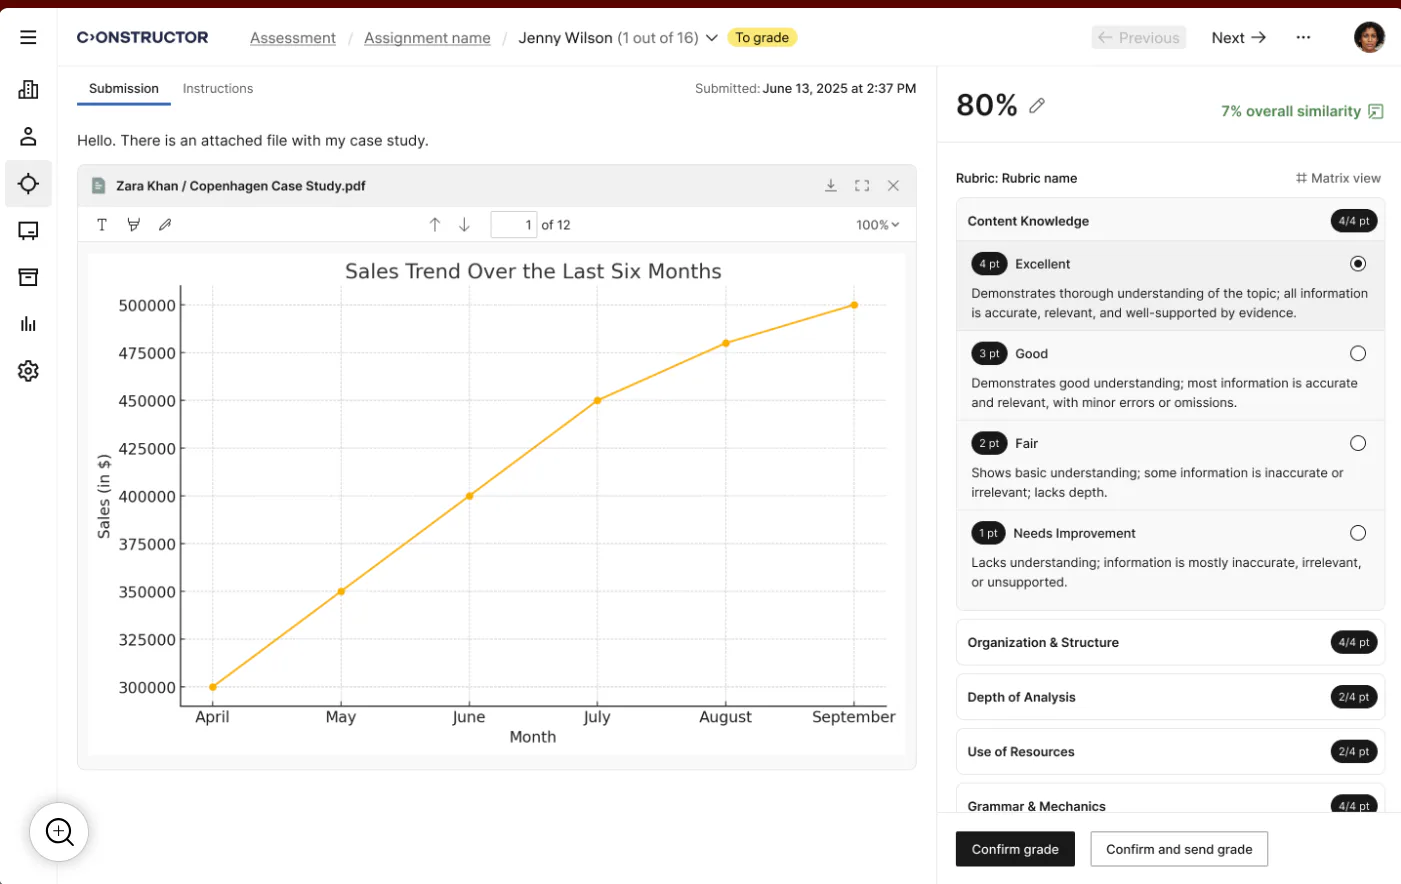Open the Assessment breadcrumb link
The image size is (1401, 884).
click(x=293, y=38)
